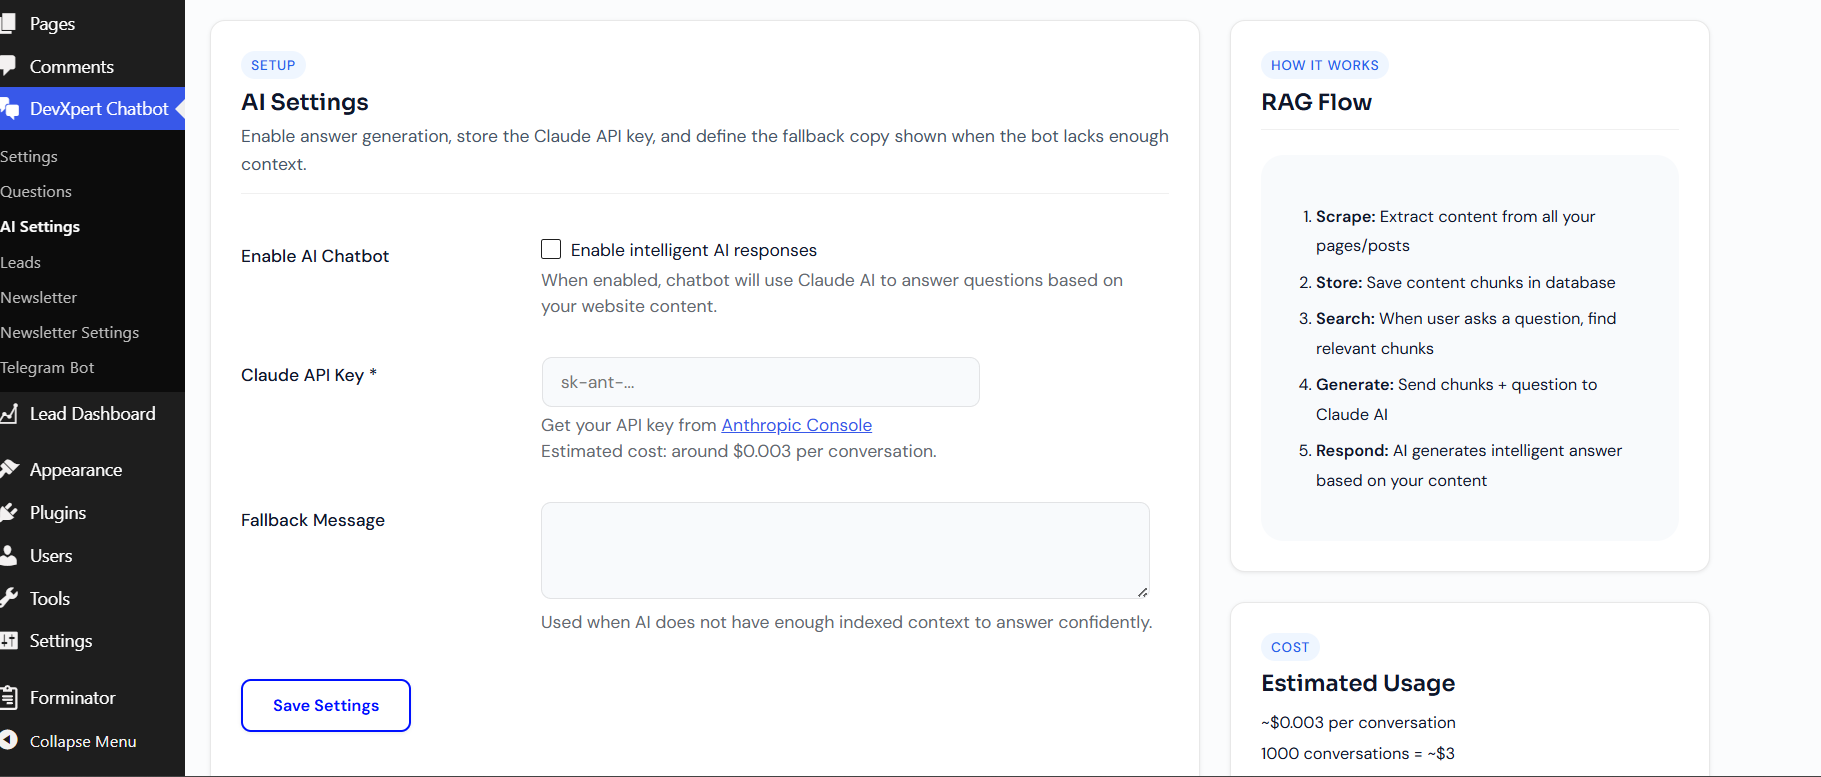Screen dimensions: 1821x777
Task: Enable intelligent AI responses checkbox
Action: click(551, 249)
